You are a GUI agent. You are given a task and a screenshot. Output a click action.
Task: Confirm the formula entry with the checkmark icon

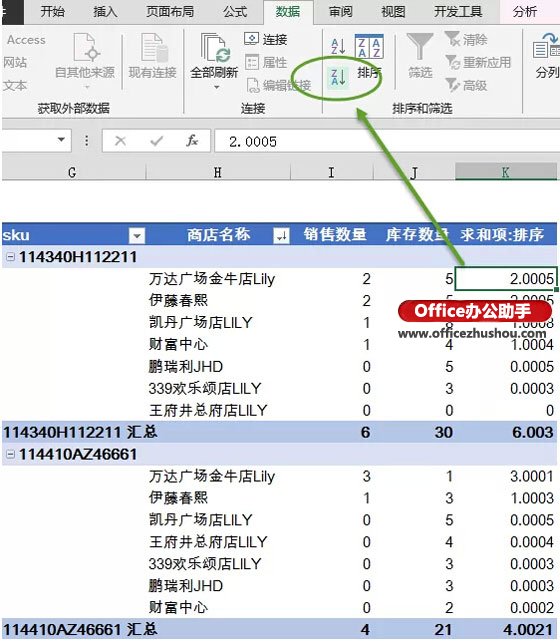pos(156,141)
